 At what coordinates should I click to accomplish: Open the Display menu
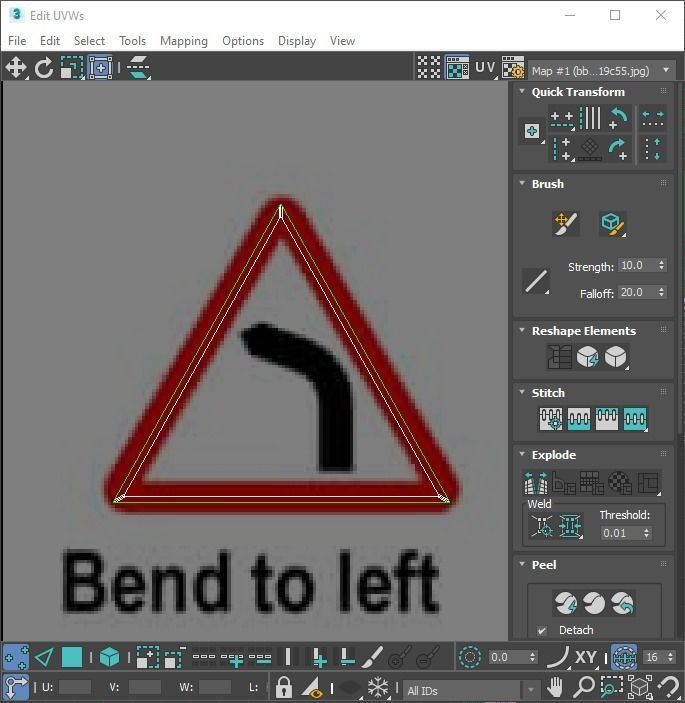297,41
